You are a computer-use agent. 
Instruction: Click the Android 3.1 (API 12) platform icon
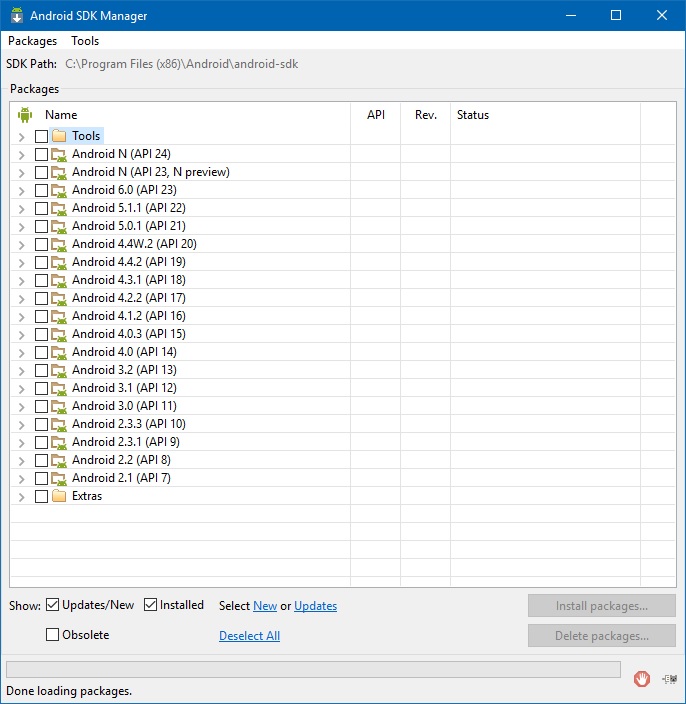tap(59, 387)
